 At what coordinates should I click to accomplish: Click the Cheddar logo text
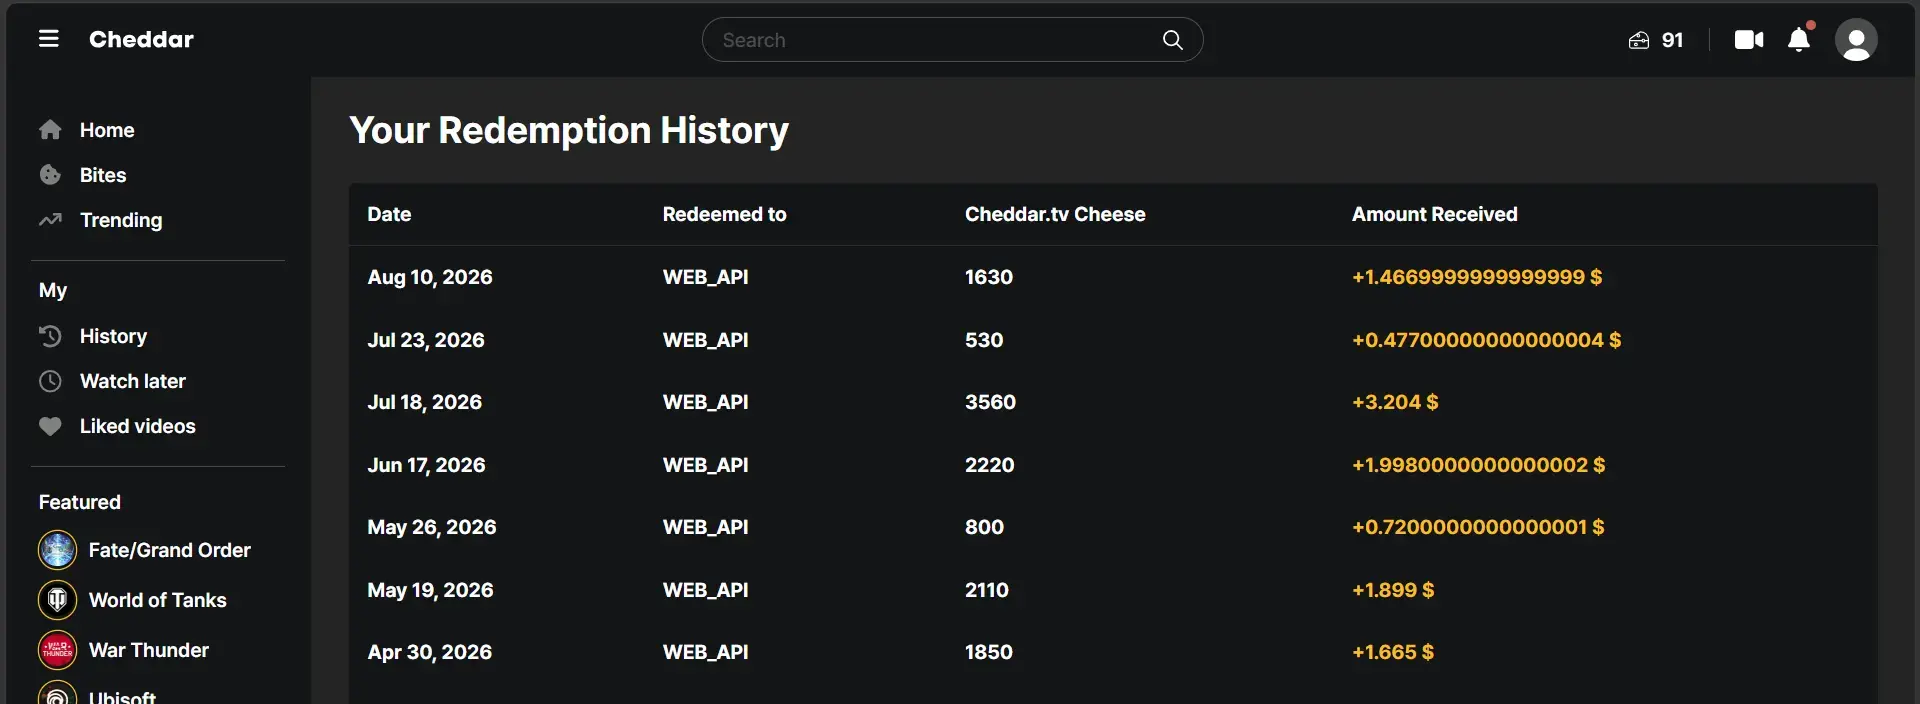point(141,39)
